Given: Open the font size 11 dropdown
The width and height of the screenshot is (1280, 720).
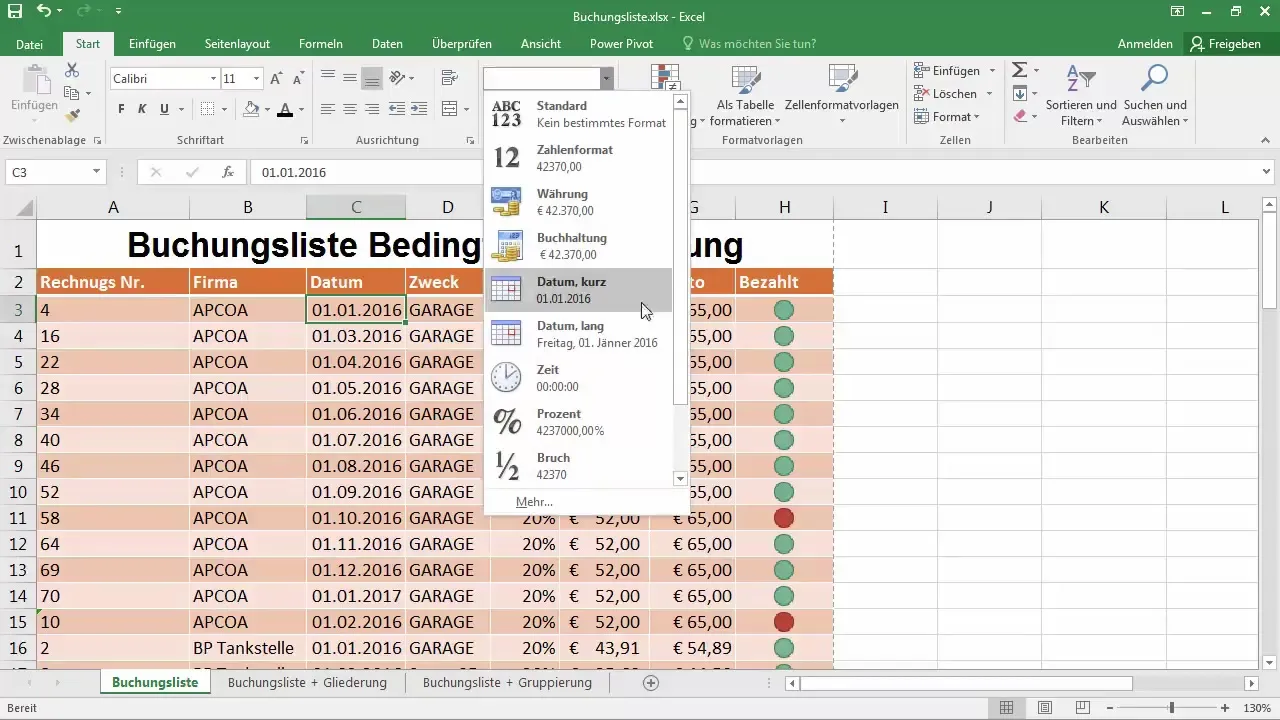Looking at the screenshot, I should 256,78.
